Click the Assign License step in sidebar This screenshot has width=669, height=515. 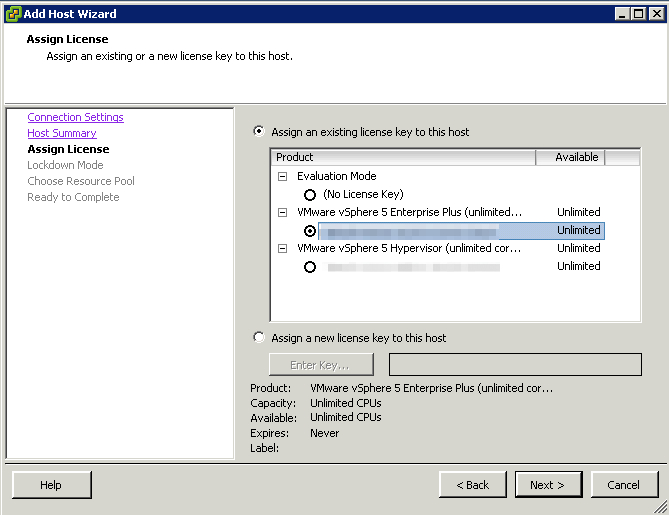[x=68, y=149]
